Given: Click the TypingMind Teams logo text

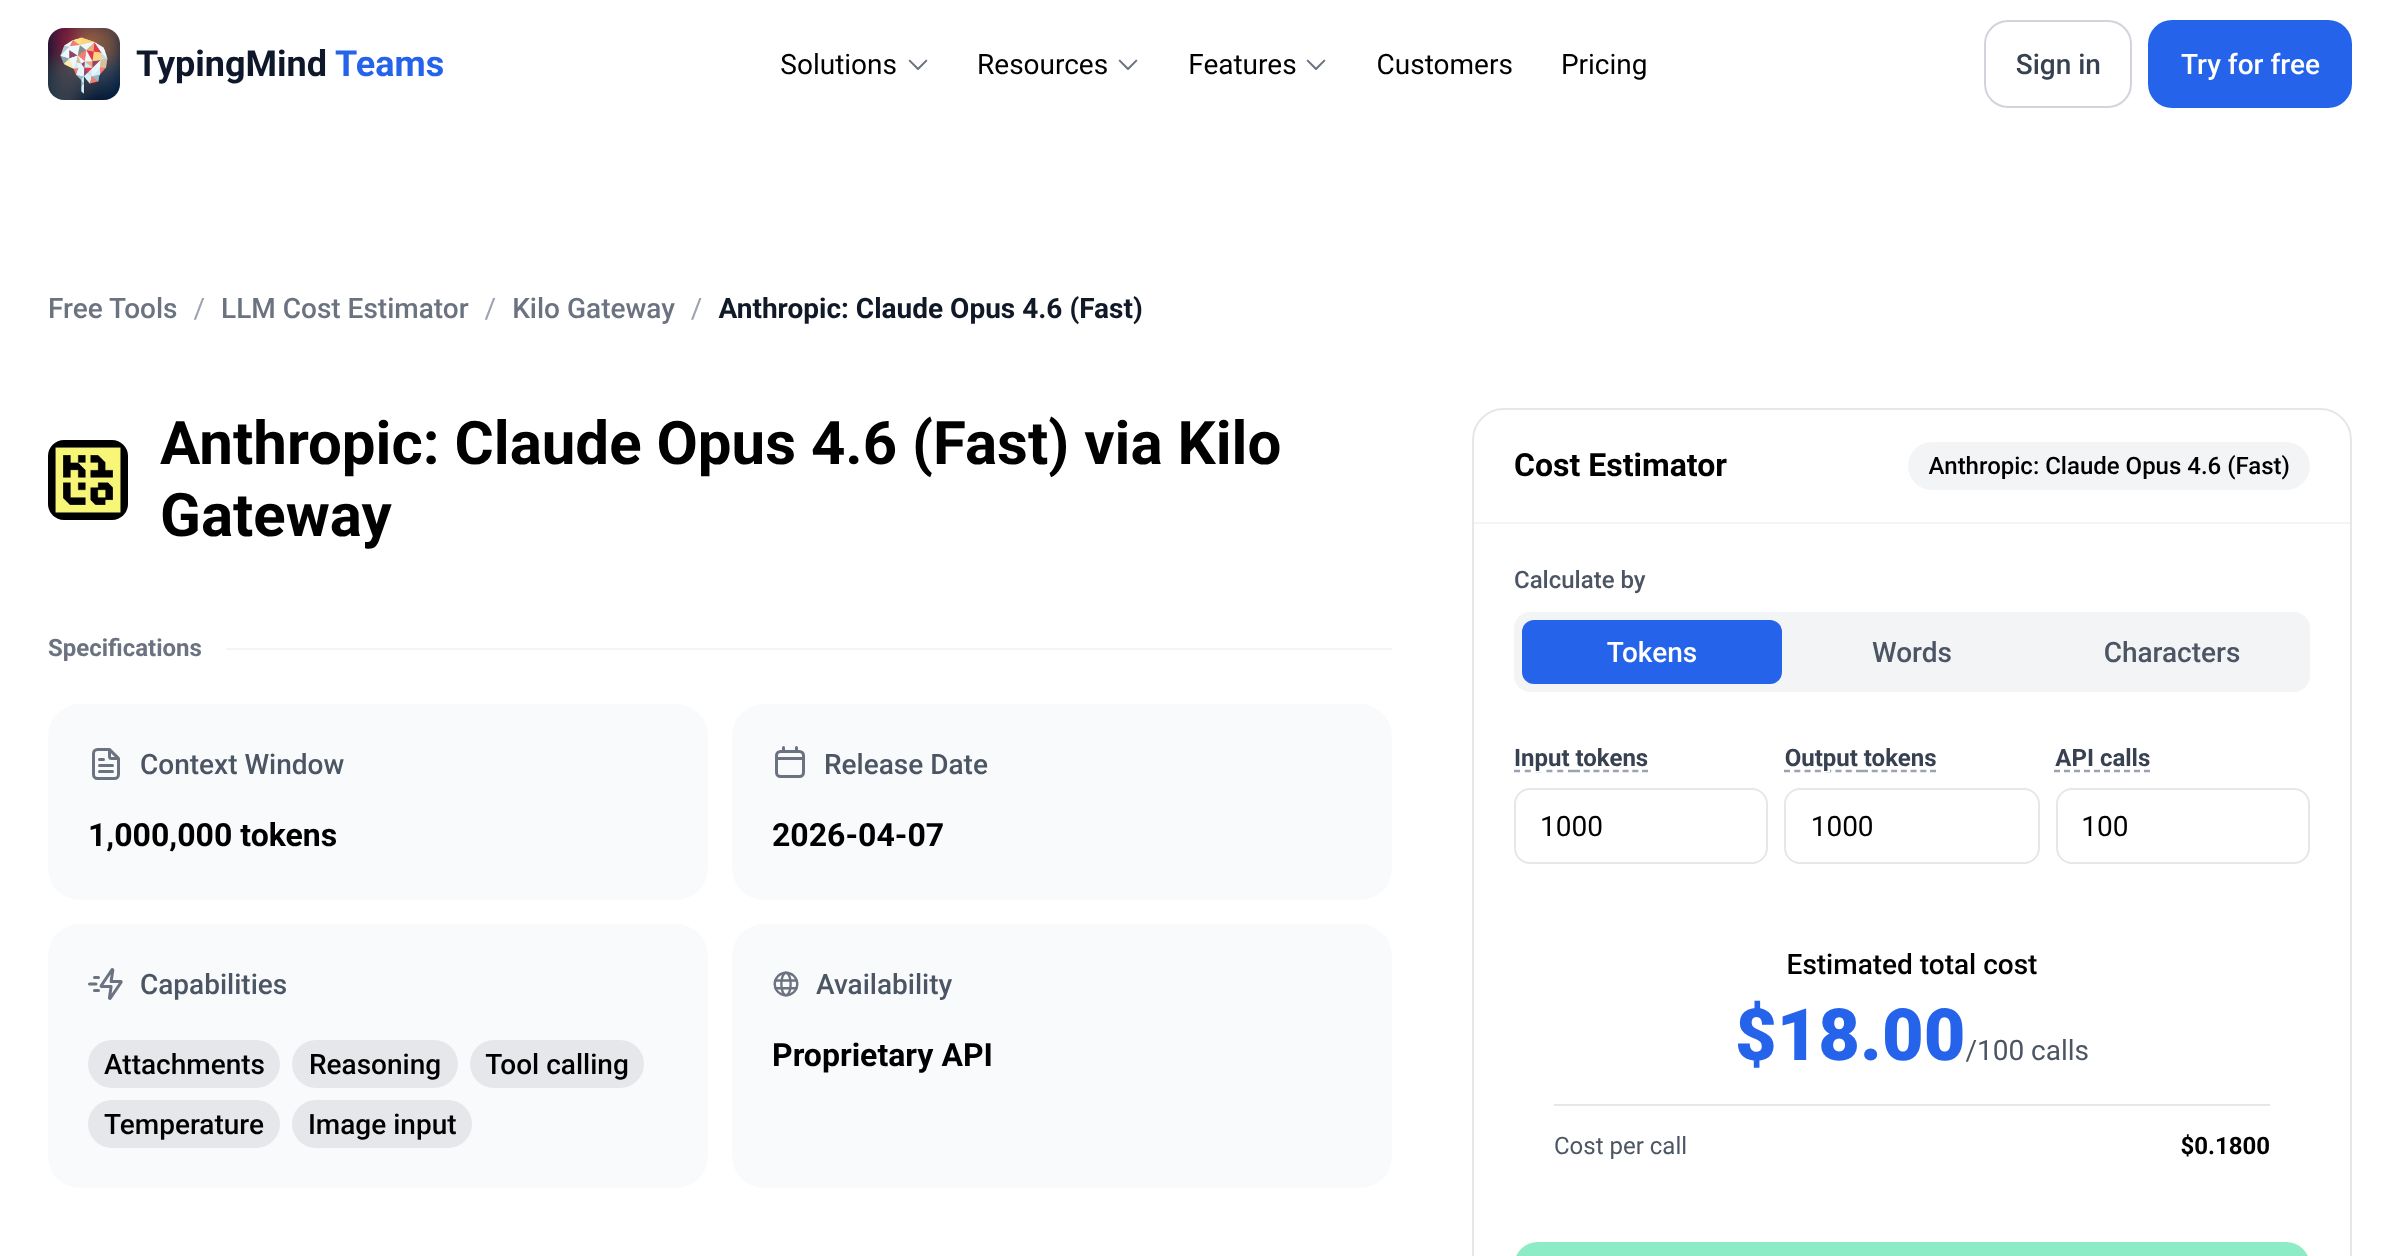Looking at the screenshot, I should click(290, 64).
